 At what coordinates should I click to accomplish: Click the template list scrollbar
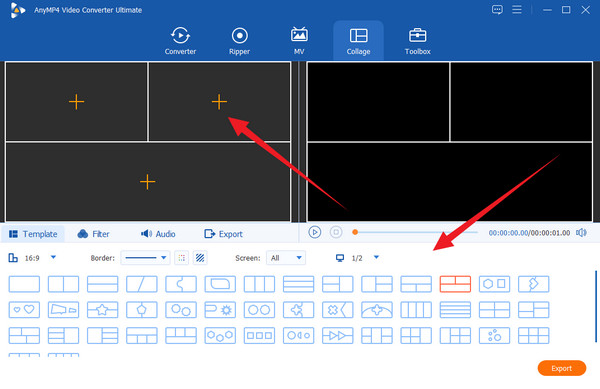596,306
